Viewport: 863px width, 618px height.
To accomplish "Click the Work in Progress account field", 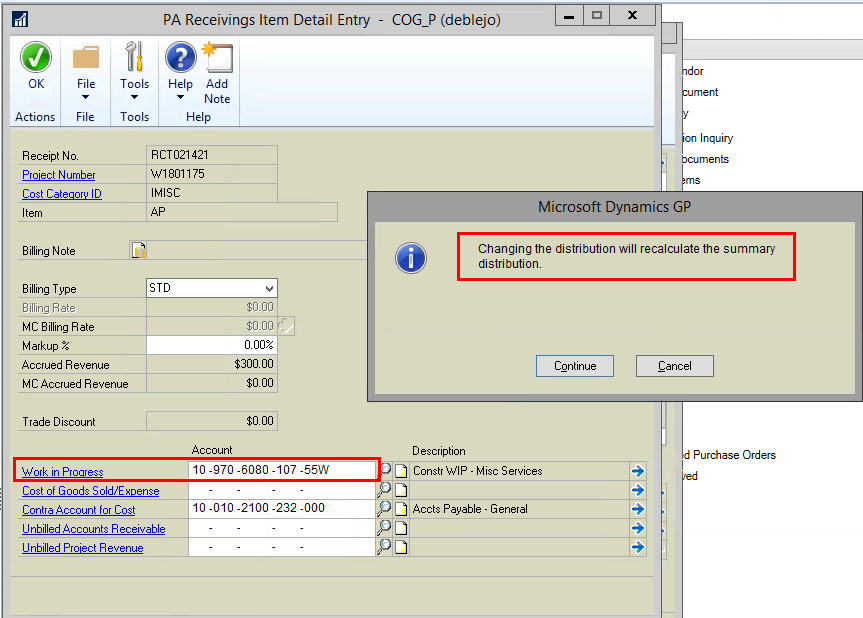I will 282,471.
